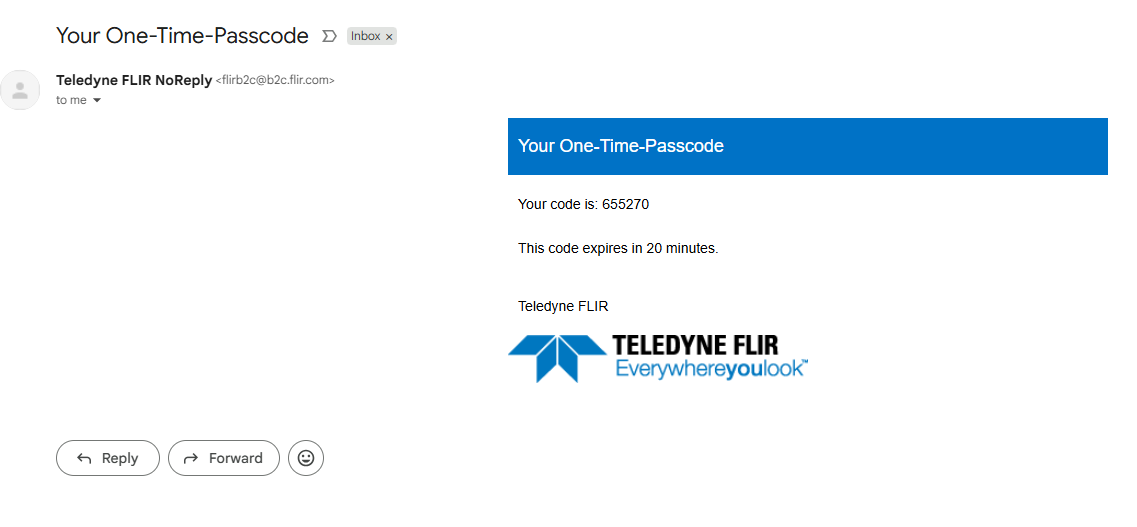Viewport: 1137px width, 527px height.
Task: Expand recipient details arrow beside 'to me'
Action: coord(97,101)
